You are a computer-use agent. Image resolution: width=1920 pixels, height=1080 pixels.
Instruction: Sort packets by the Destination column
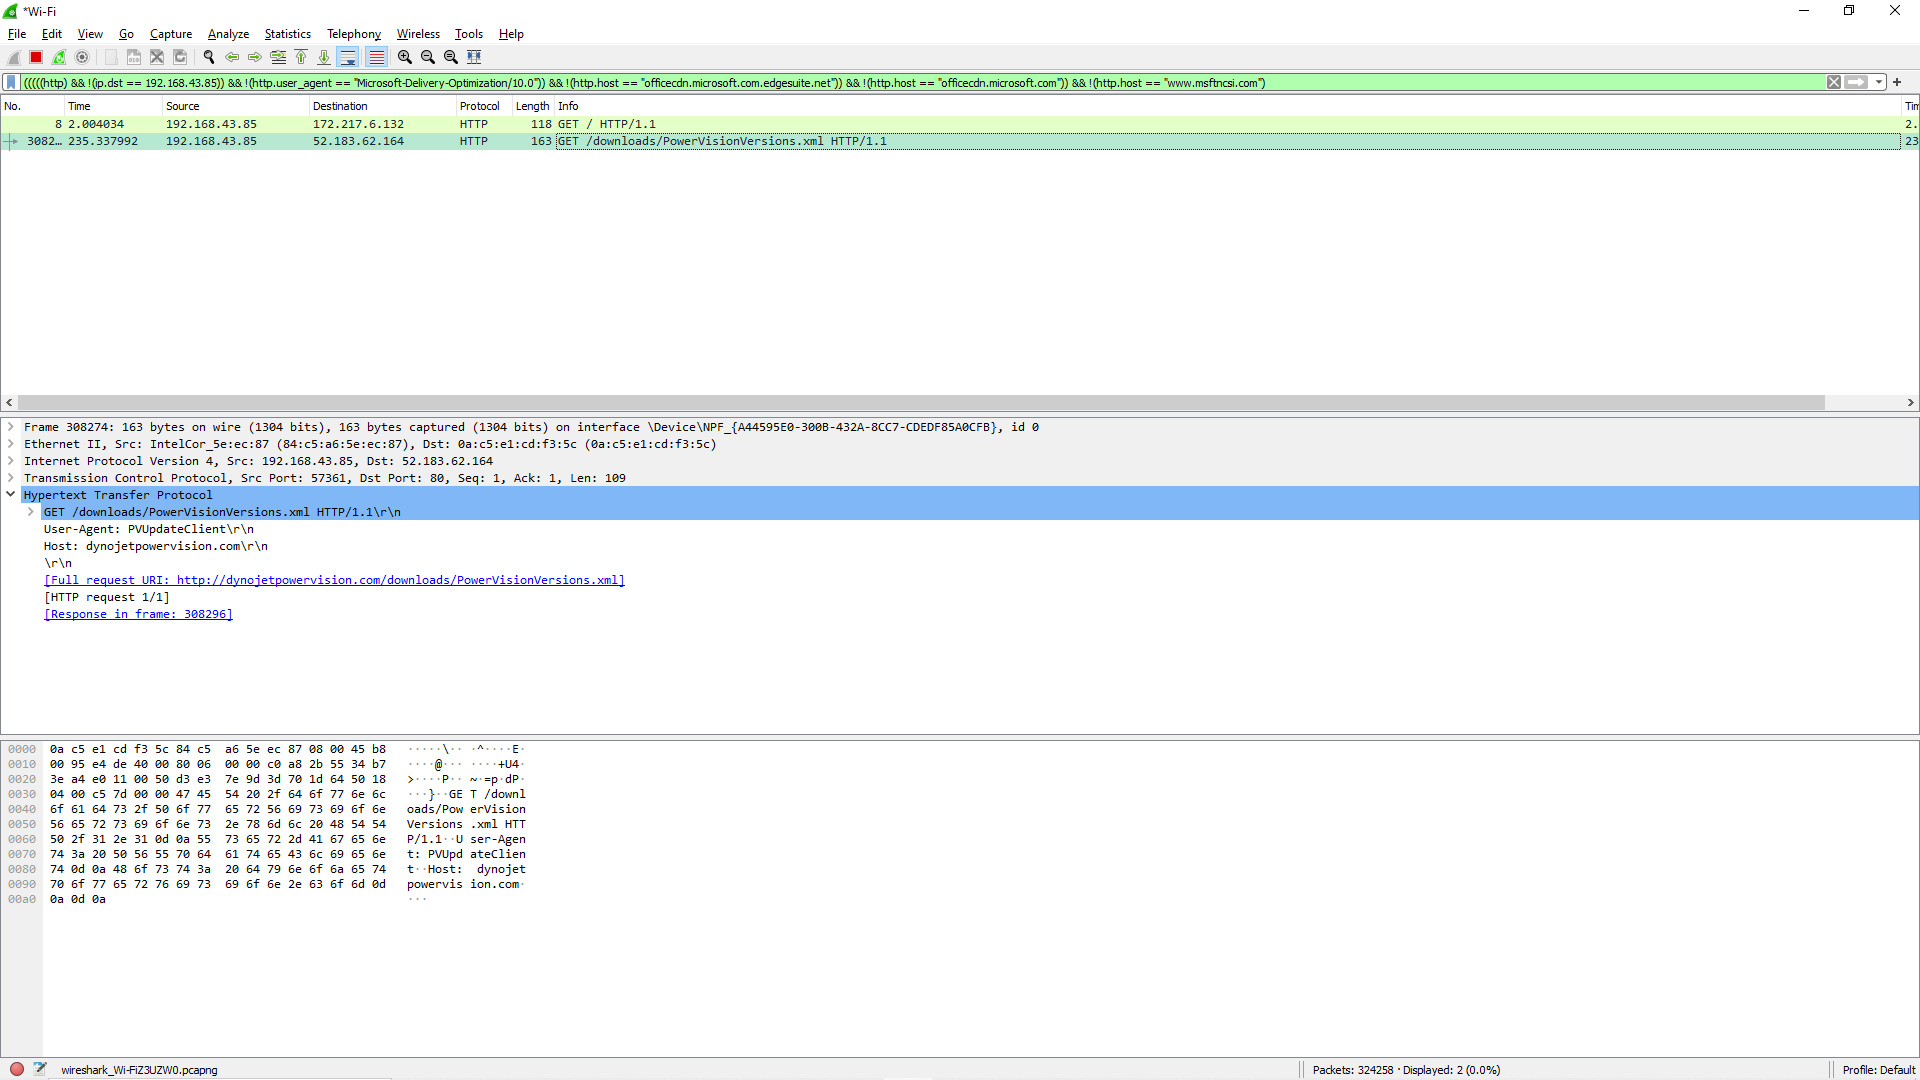pos(383,106)
